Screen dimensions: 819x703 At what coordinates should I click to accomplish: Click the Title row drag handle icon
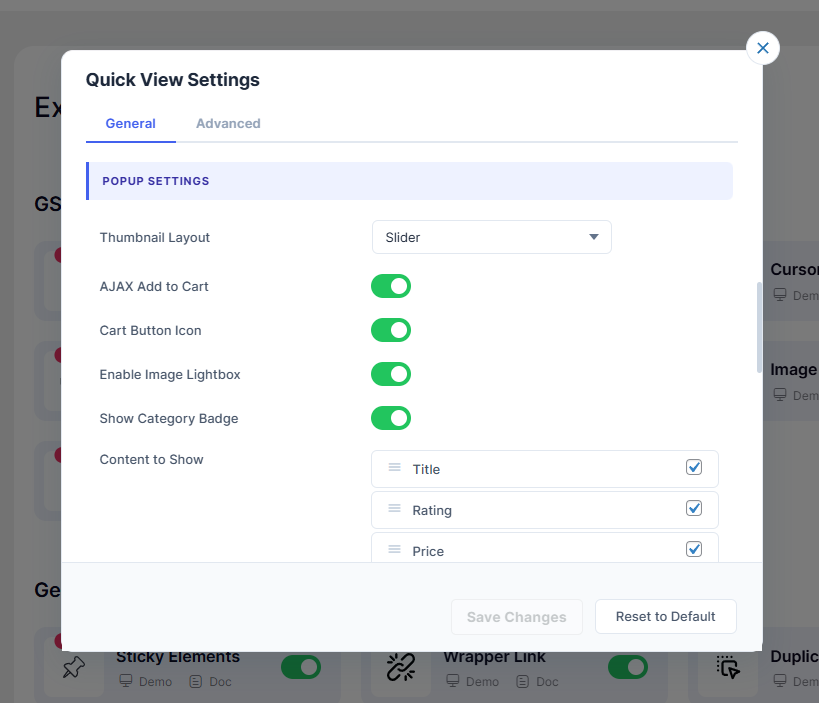[x=394, y=468]
